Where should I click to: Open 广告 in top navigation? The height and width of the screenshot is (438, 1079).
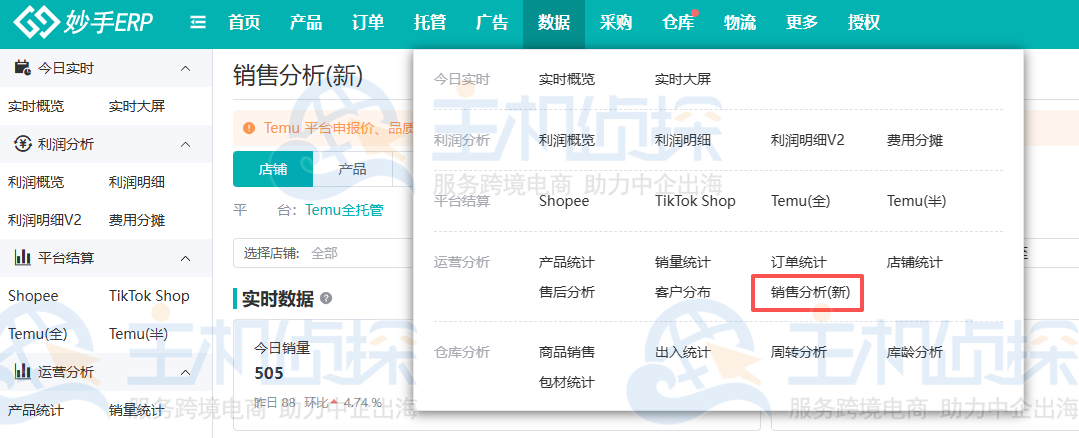coord(492,23)
